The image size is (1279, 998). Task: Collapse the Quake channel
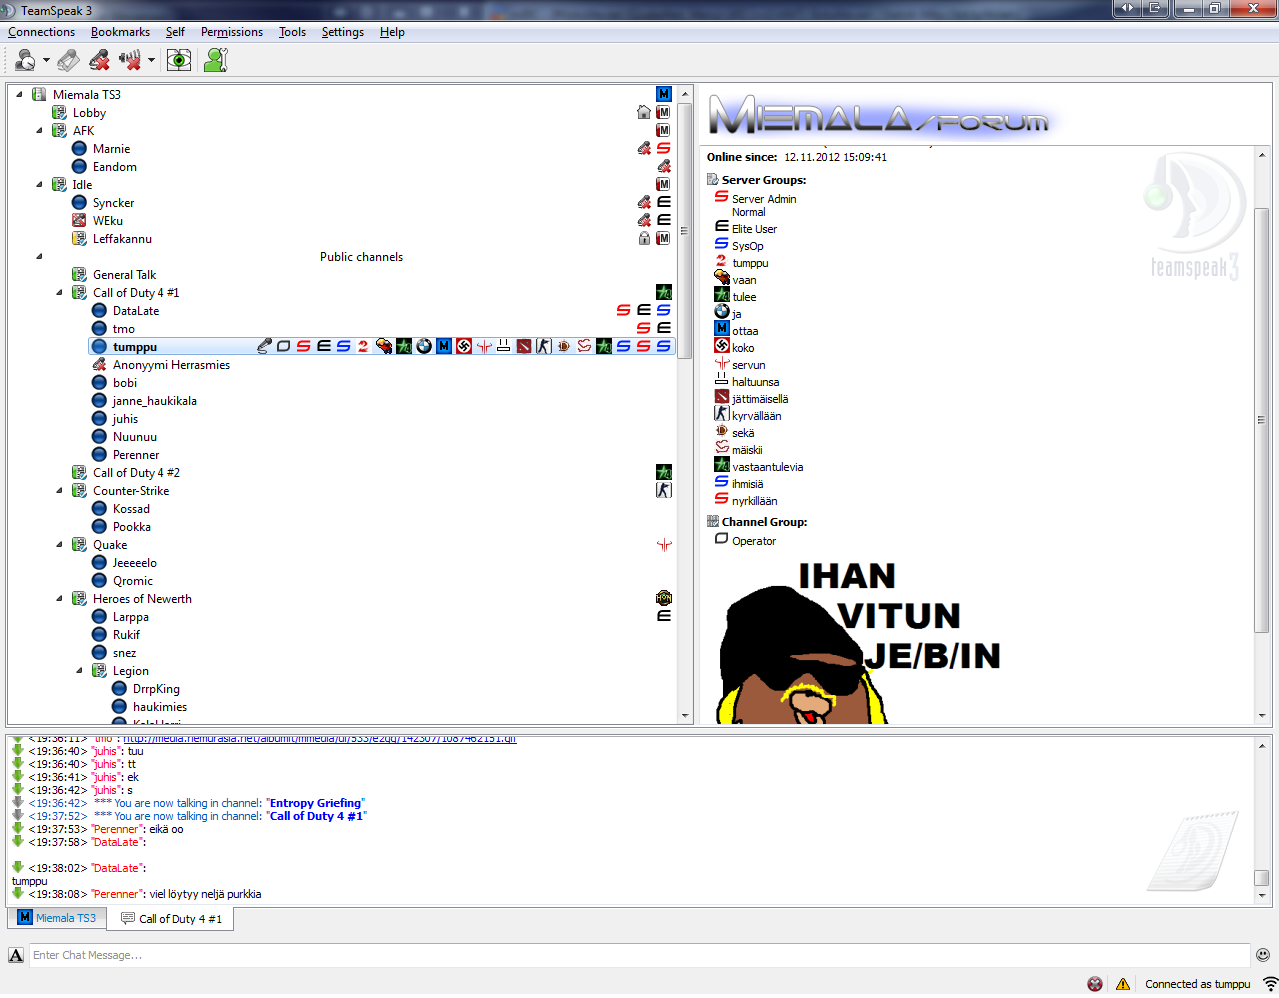pos(59,545)
